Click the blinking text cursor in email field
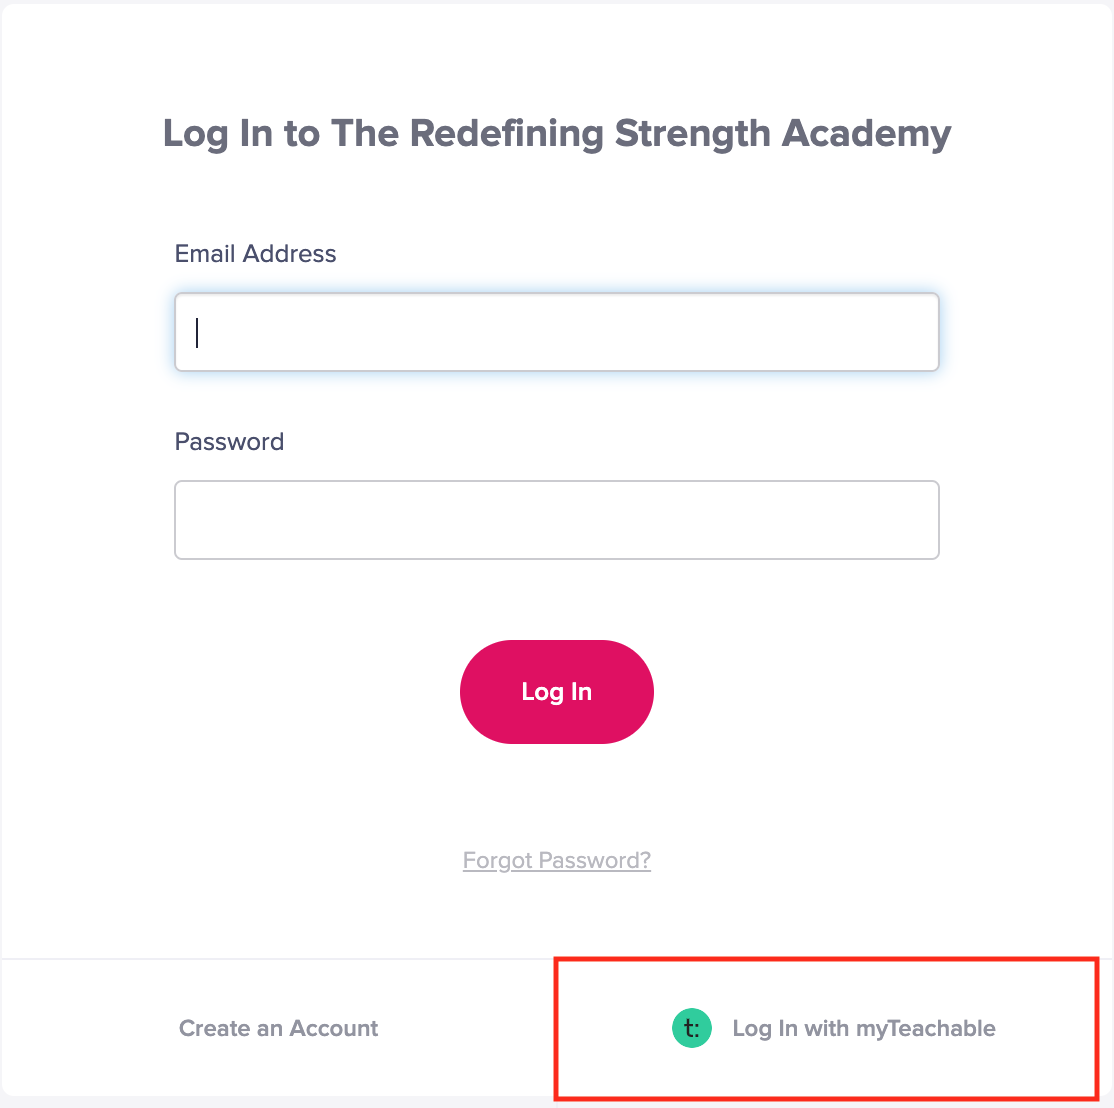 point(198,332)
